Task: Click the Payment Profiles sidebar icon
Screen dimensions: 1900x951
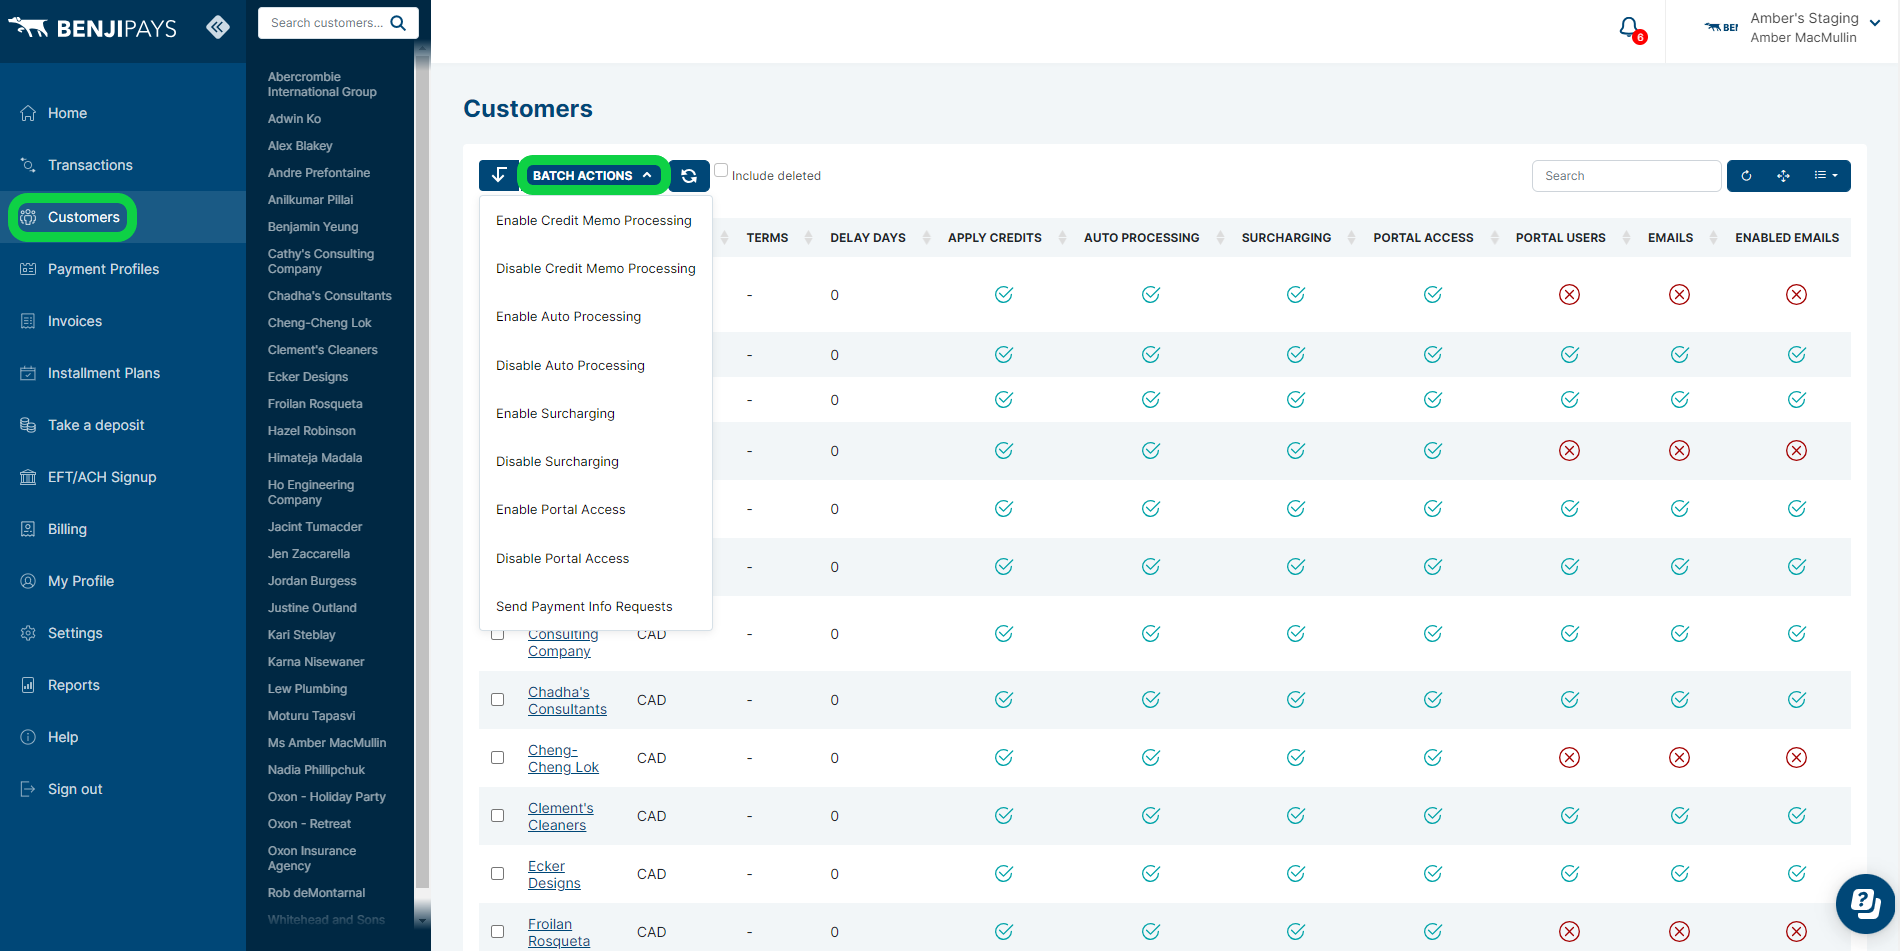Action: click(28, 269)
